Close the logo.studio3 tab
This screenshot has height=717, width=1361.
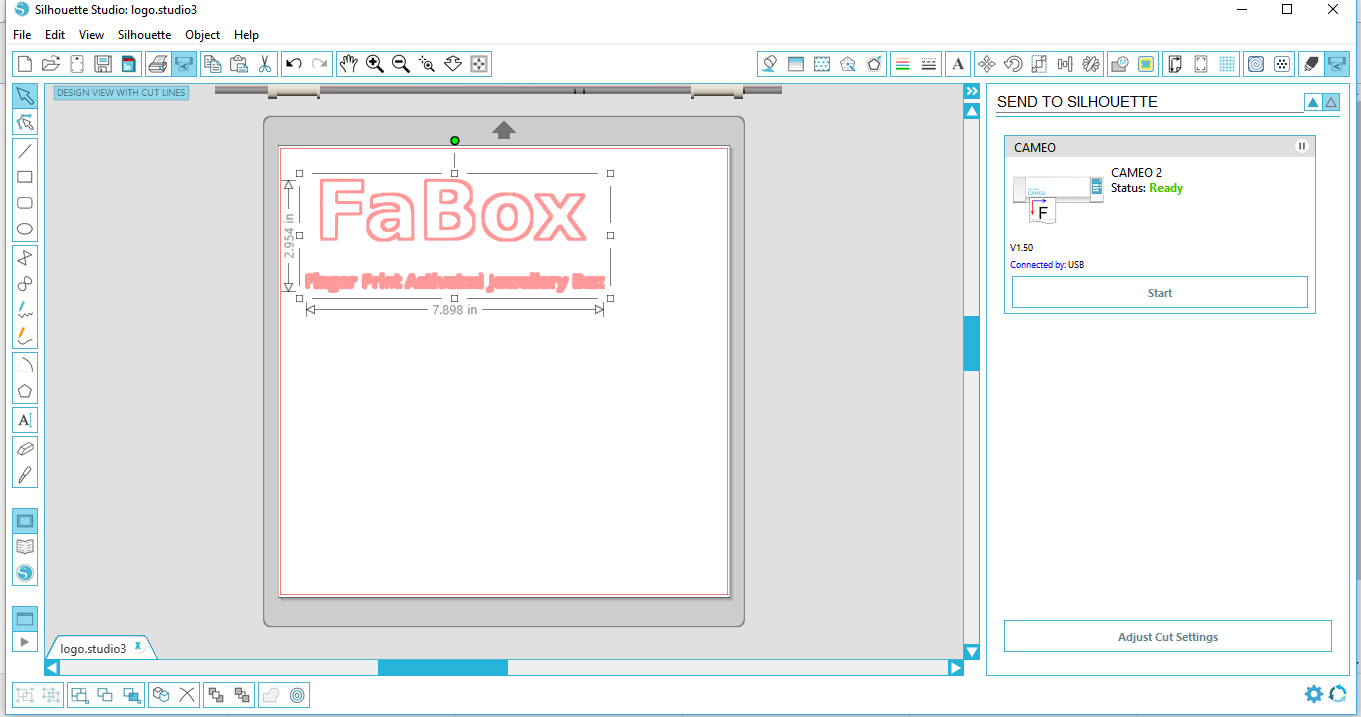tap(138, 646)
